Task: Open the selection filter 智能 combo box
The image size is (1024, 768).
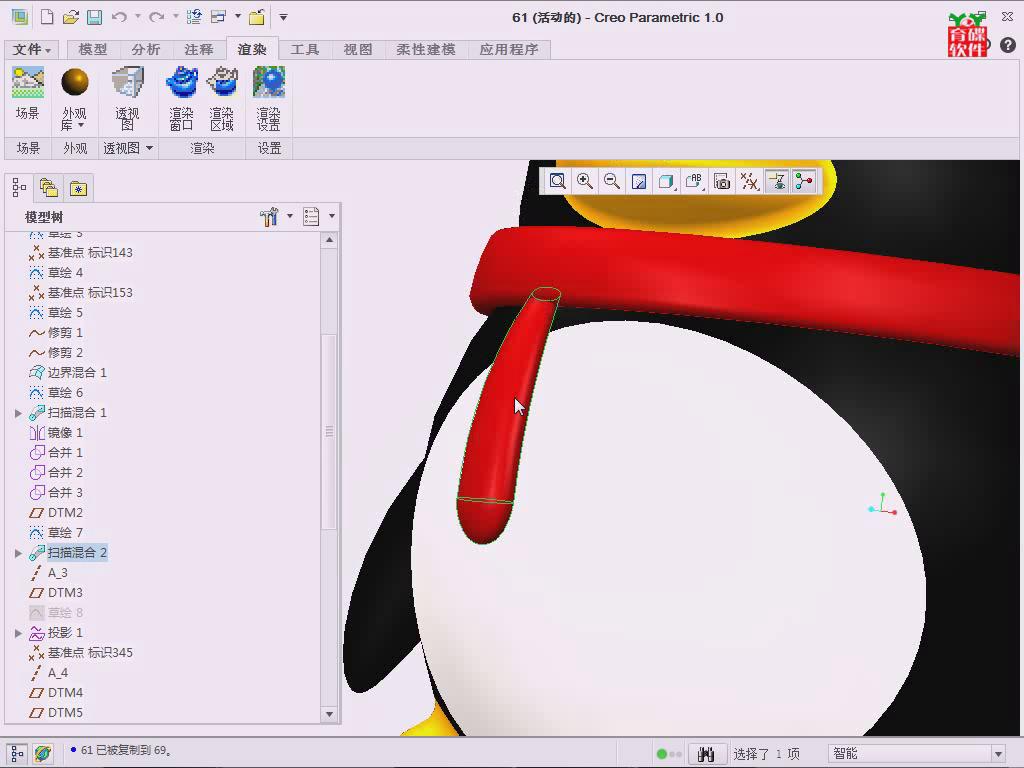Action: point(917,754)
